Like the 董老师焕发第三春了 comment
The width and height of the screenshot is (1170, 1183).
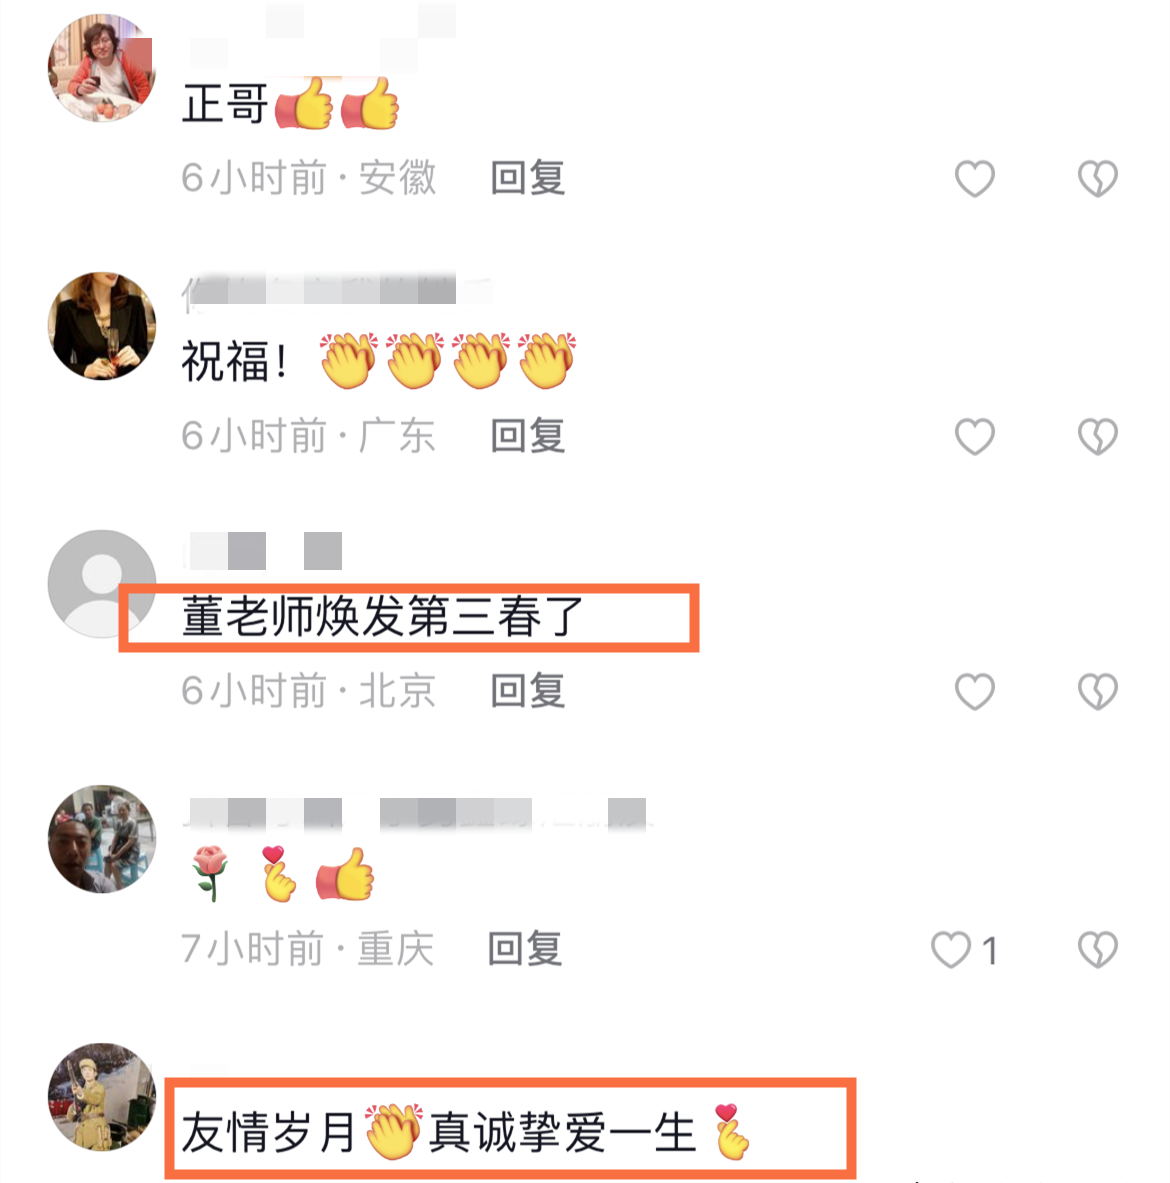pyautogui.click(x=975, y=691)
